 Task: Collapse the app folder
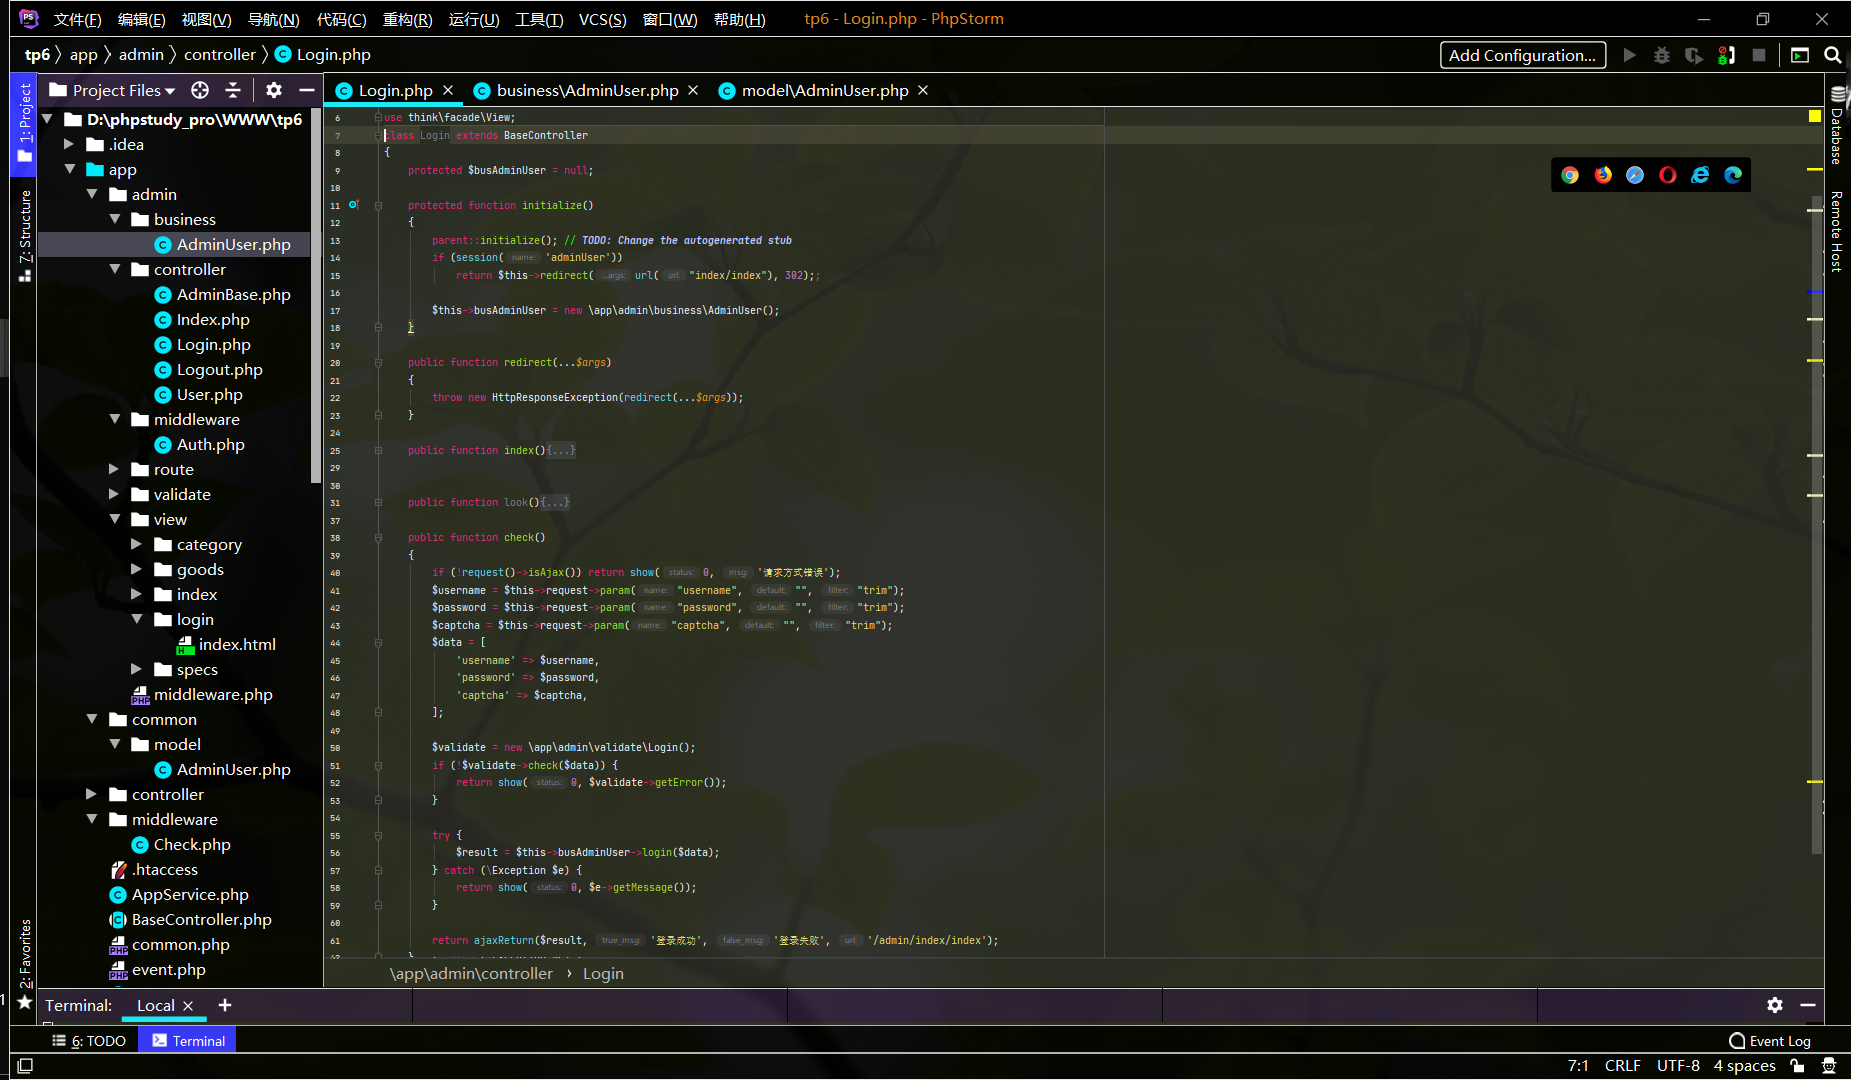[x=70, y=169]
